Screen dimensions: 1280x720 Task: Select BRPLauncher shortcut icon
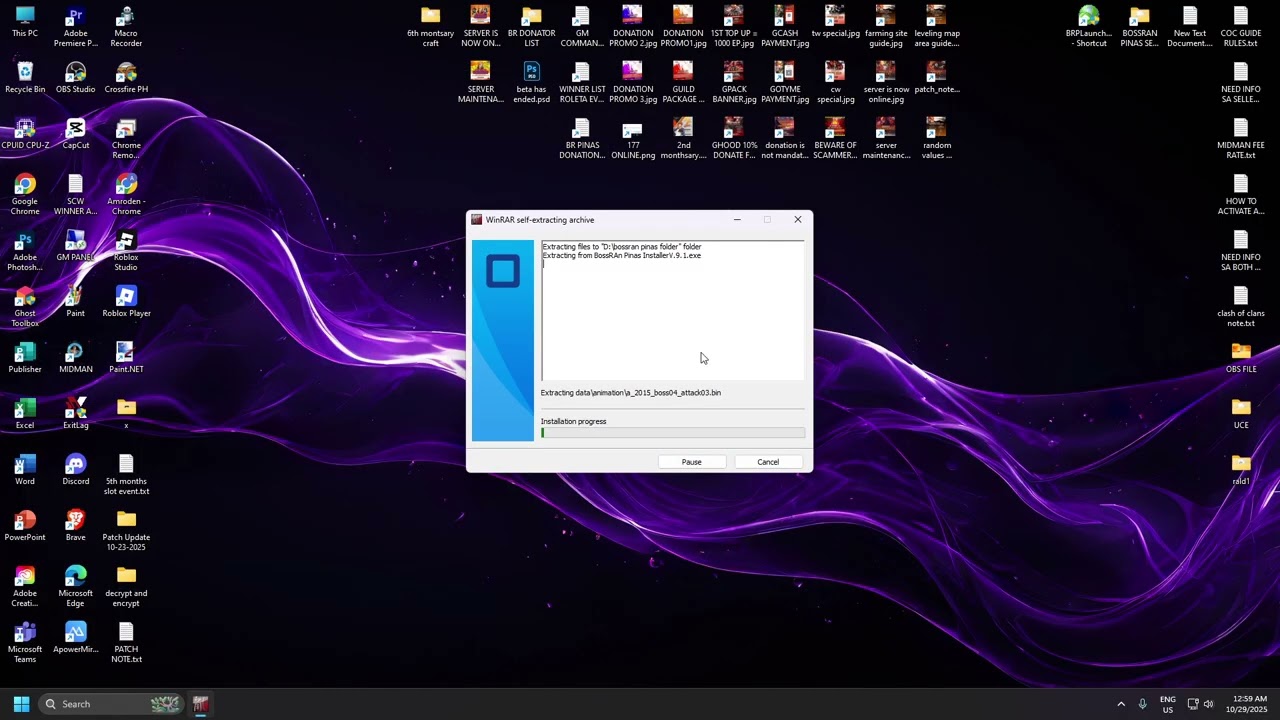[x=1089, y=27]
